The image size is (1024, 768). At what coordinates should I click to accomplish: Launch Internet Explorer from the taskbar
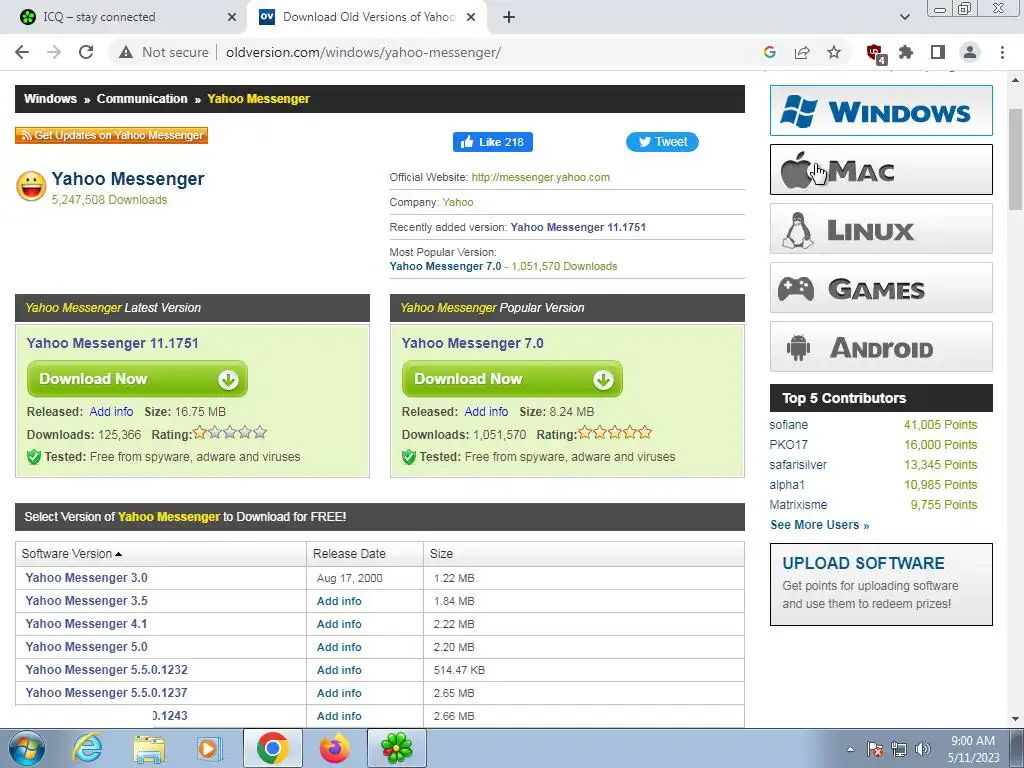[x=88, y=748]
